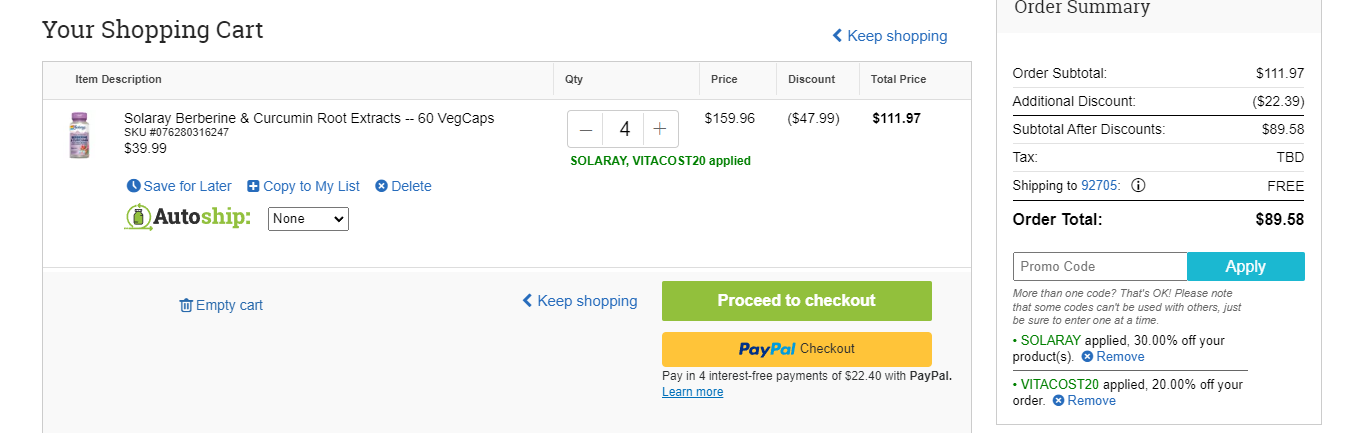The width and height of the screenshot is (1370, 433).
Task: Click into the Promo Code field
Action: [1100, 266]
